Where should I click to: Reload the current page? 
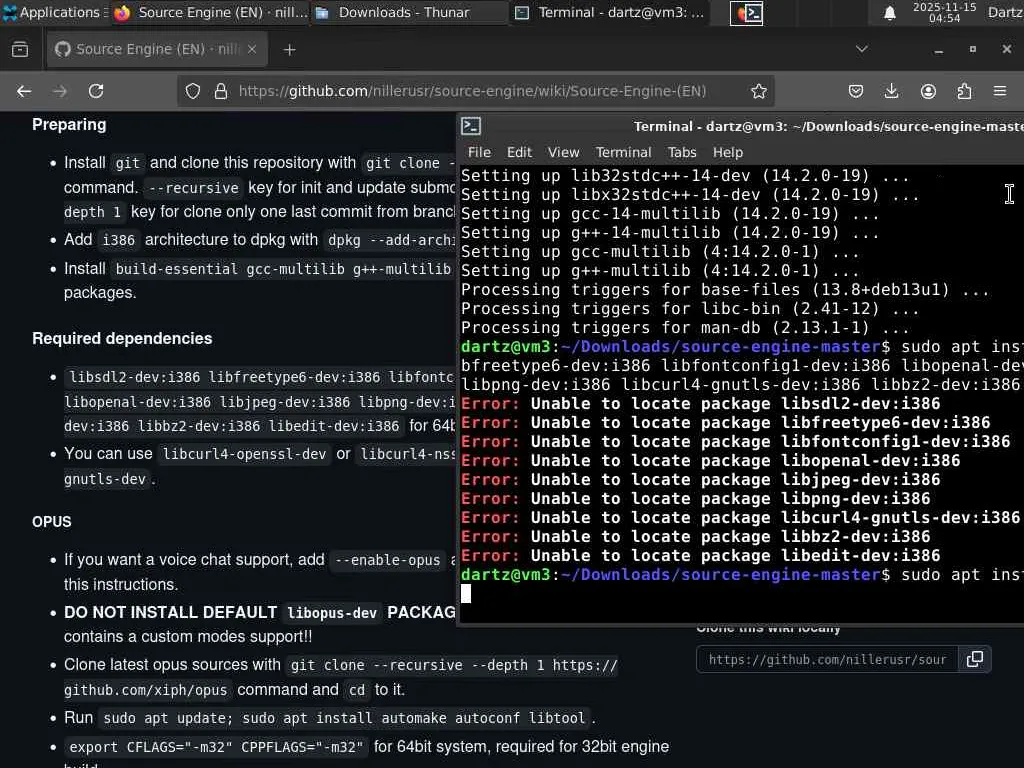96,91
